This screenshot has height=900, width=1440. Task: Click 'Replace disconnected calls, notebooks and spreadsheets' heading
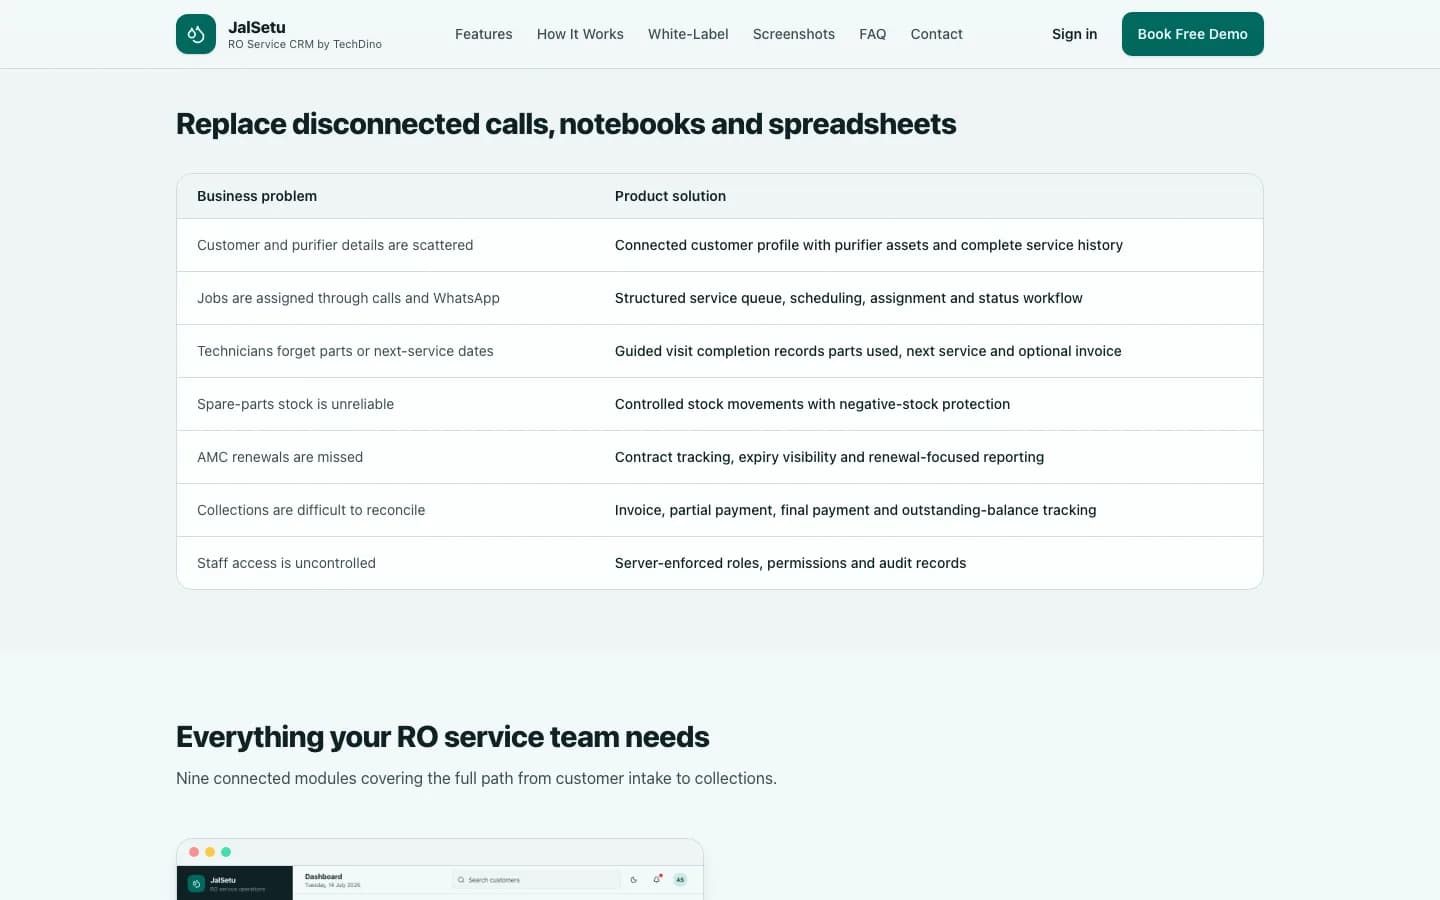click(566, 124)
